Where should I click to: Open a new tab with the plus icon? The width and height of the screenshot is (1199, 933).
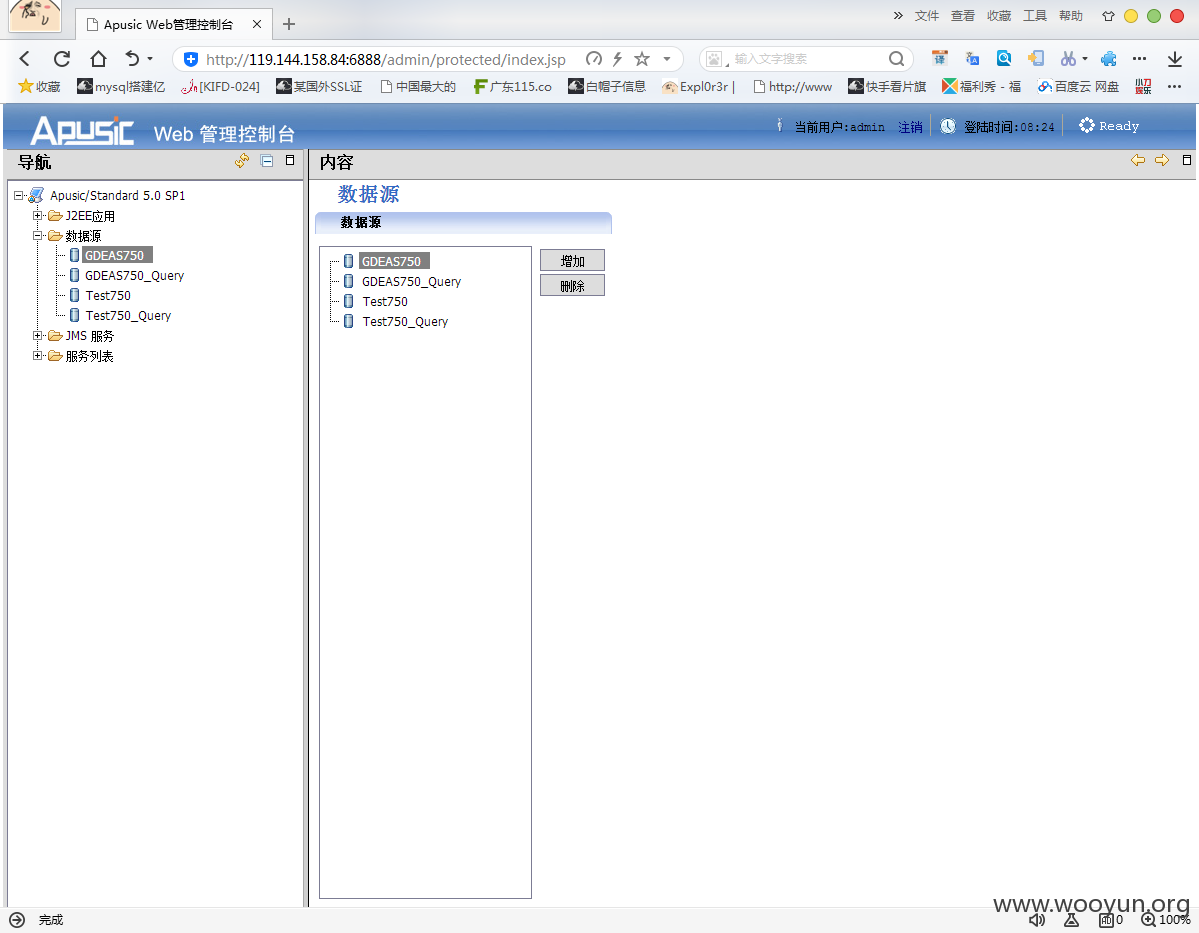click(288, 24)
